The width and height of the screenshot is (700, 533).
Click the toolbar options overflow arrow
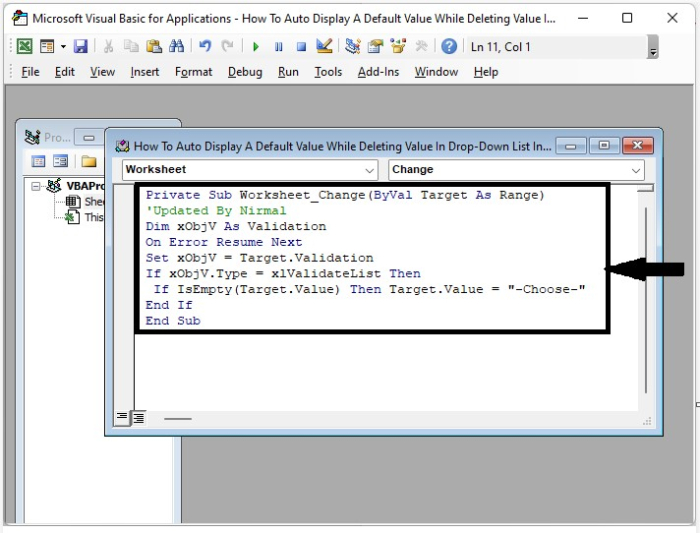point(653,47)
